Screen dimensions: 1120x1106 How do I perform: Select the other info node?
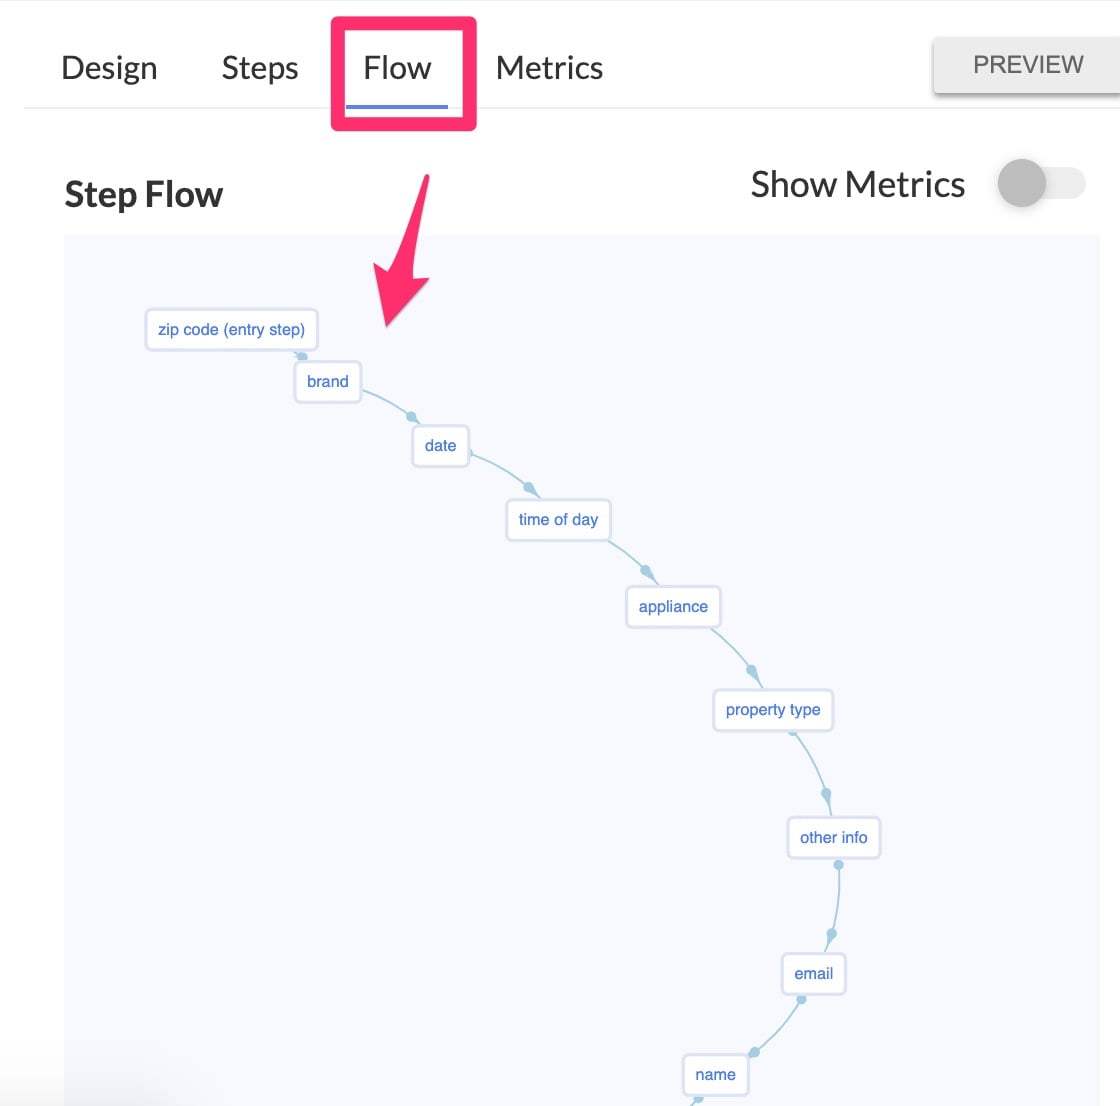click(x=833, y=838)
